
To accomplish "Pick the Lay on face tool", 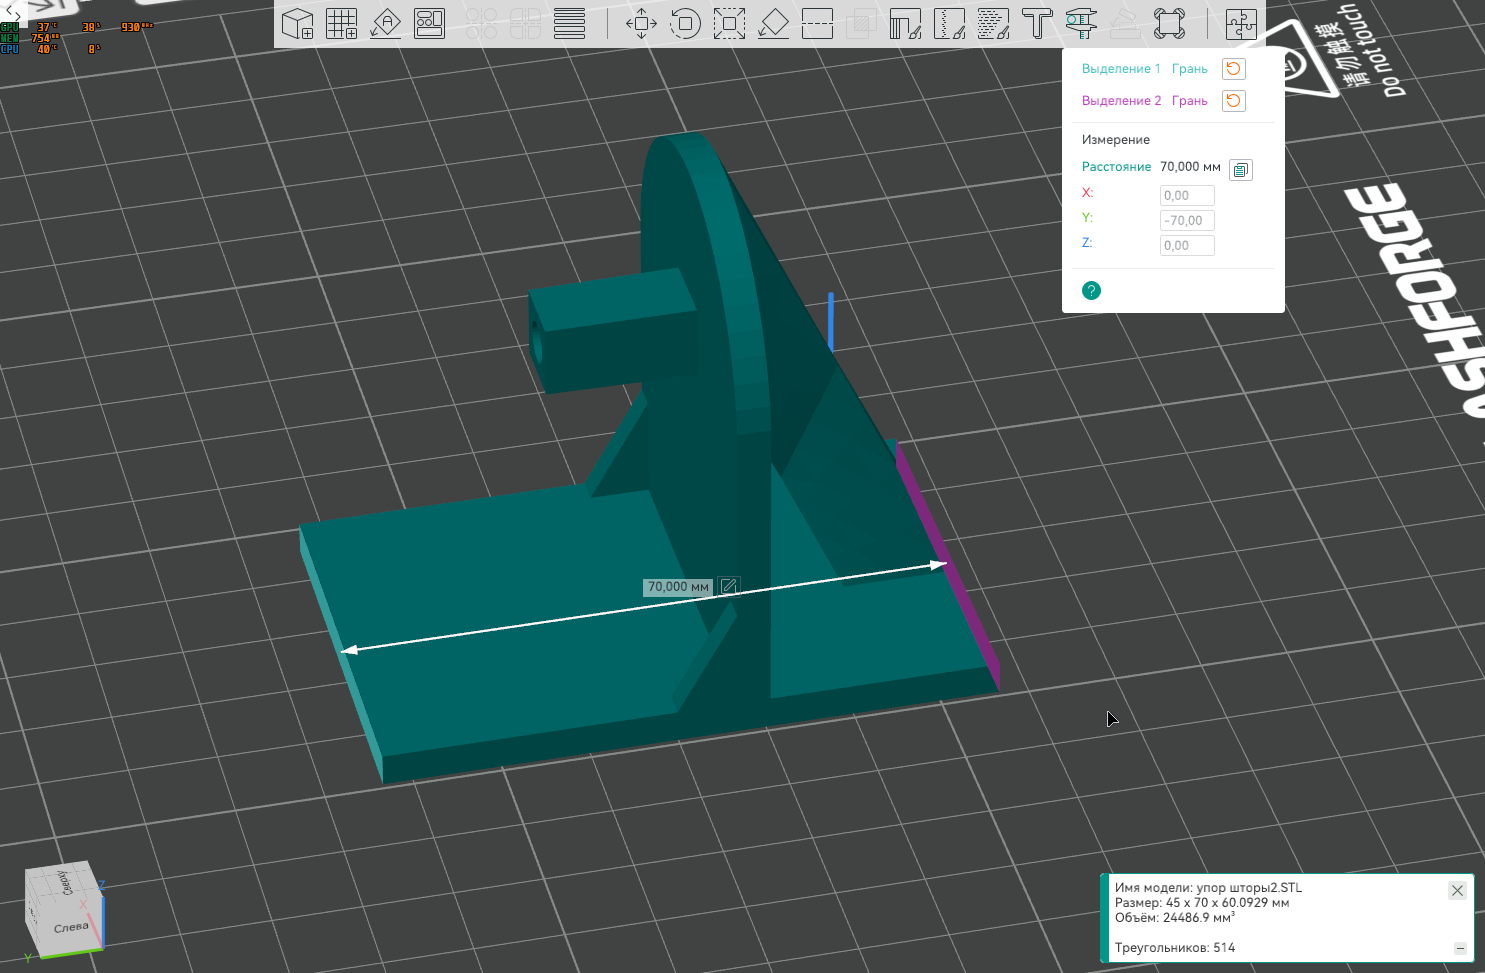I will pyautogui.click(x=773, y=24).
